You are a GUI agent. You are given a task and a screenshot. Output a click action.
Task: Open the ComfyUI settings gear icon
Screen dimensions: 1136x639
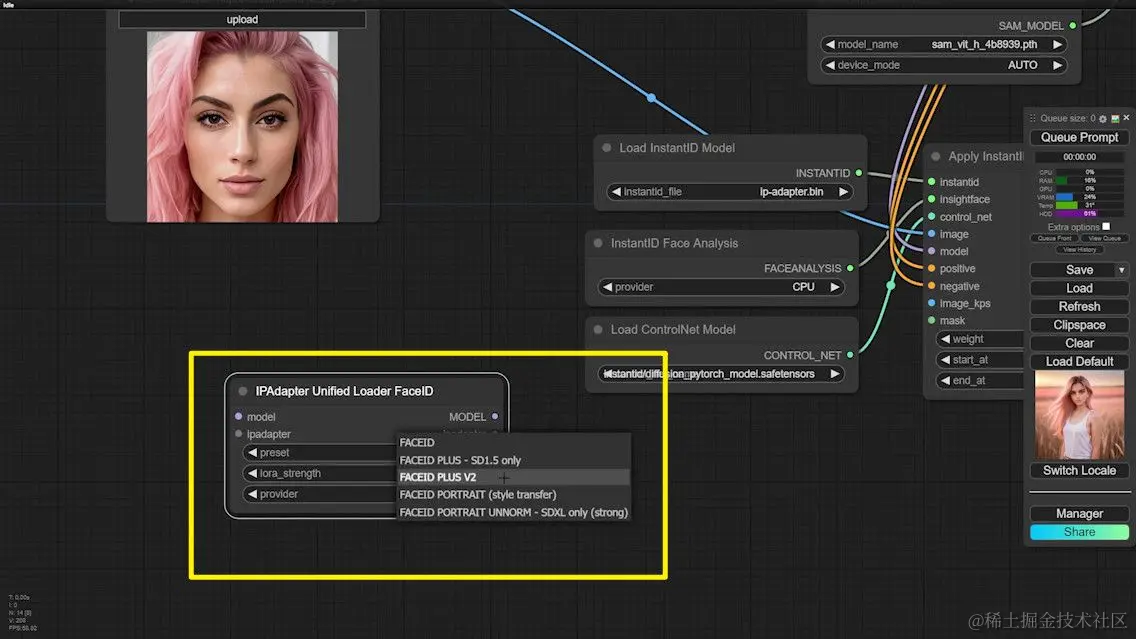1103,118
